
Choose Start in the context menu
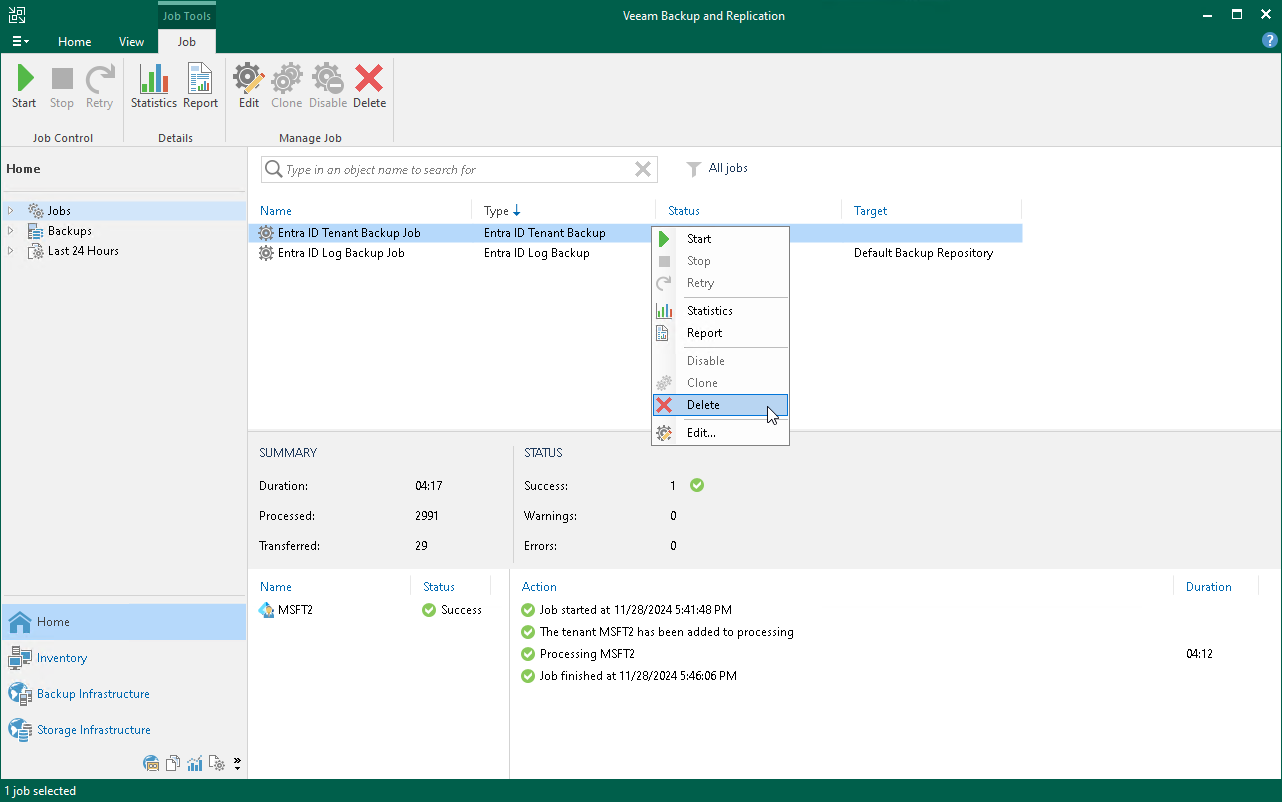pos(720,239)
